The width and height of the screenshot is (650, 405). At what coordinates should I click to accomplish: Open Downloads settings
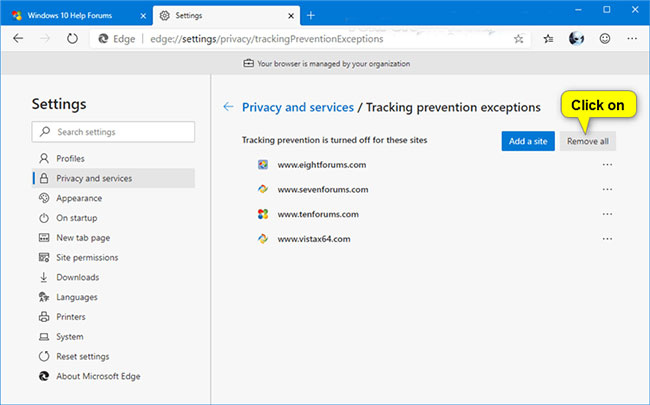pyautogui.click(x=113, y=277)
